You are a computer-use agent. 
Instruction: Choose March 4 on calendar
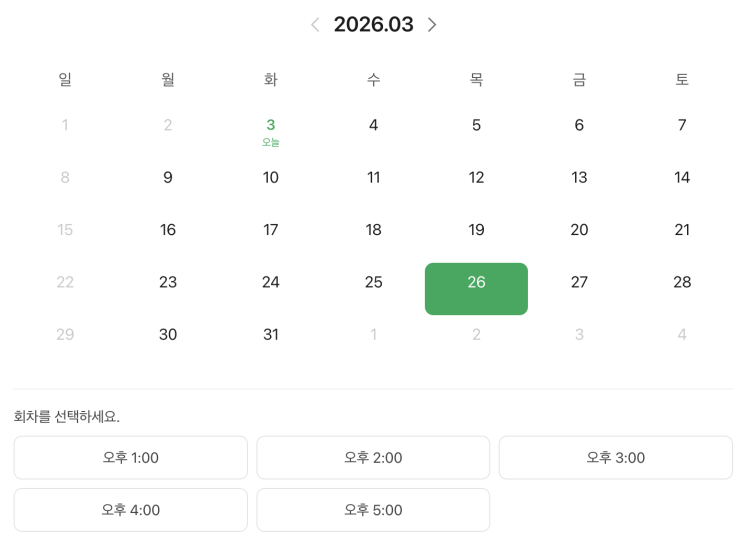pyautogui.click(x=374, y=126)
